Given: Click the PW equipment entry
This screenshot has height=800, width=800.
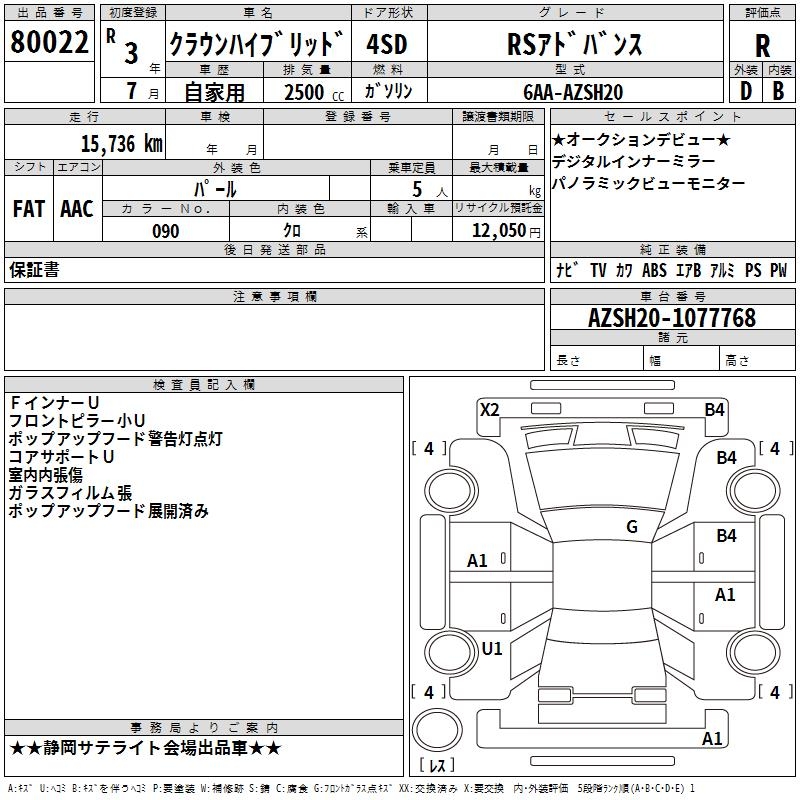Looking at the screenshot, I should click(779, 270).
